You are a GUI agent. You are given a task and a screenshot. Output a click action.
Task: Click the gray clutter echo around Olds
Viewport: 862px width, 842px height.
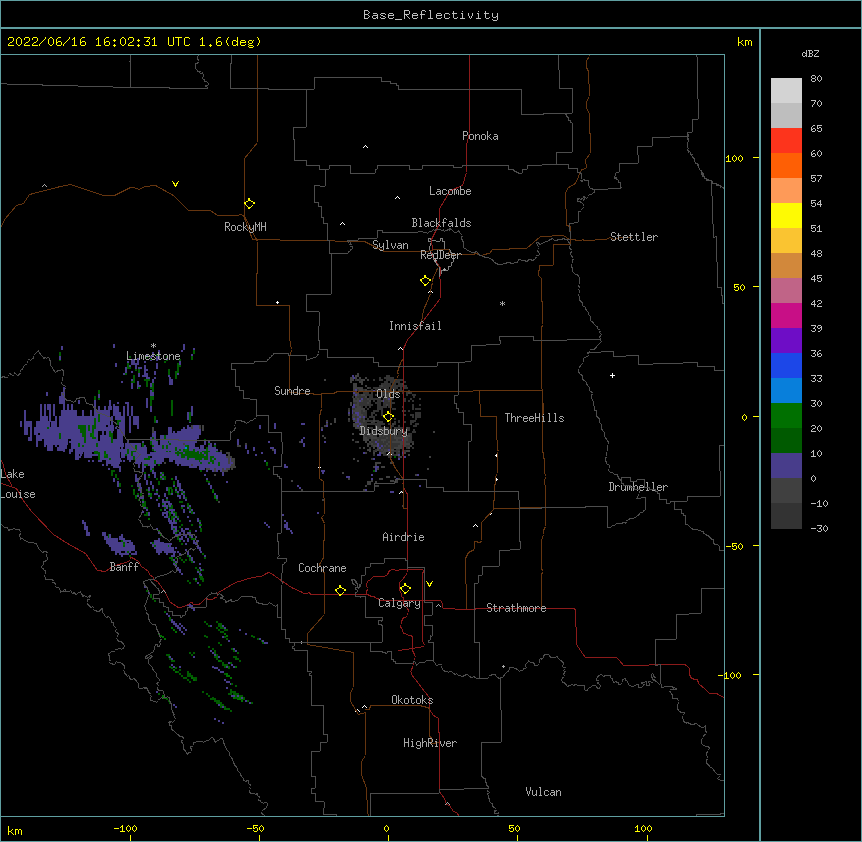coord(385,415)
